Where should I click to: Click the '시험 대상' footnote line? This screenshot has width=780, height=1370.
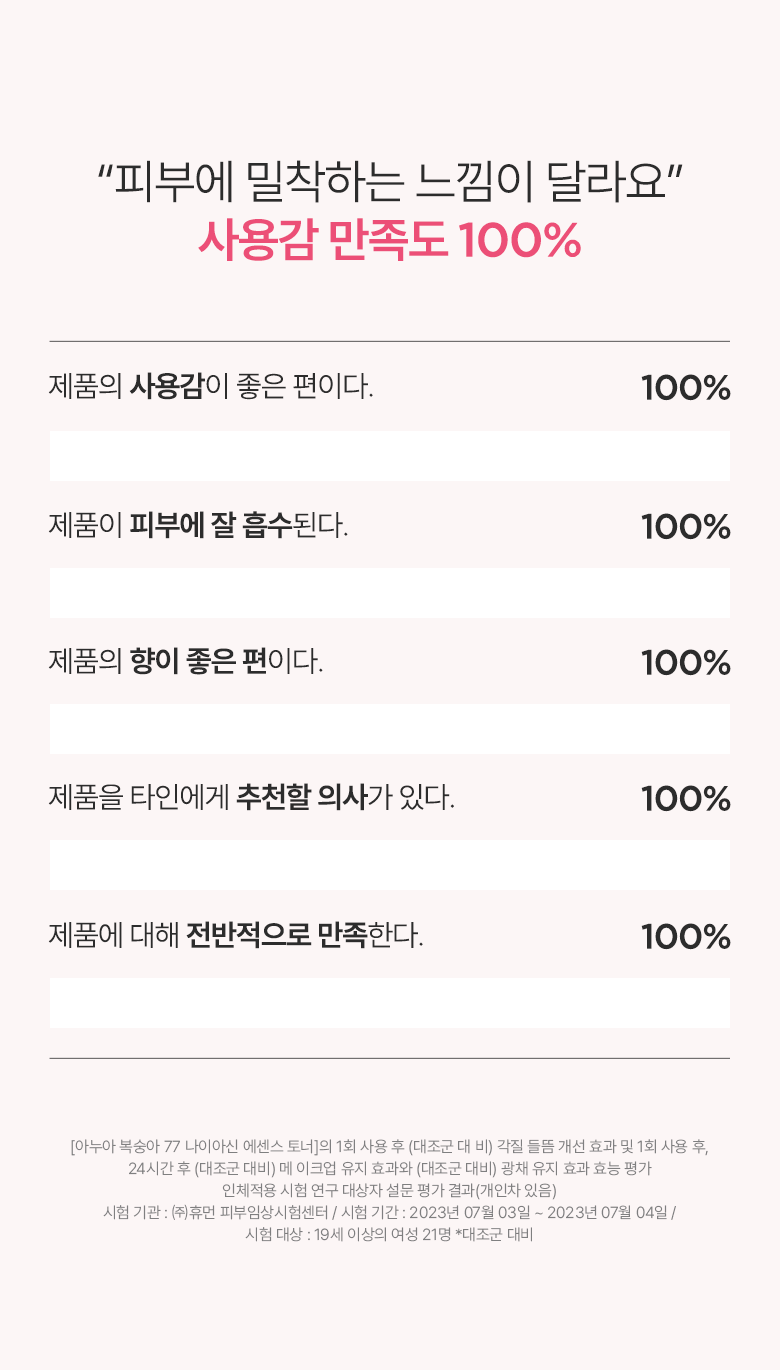[390, 1234]
